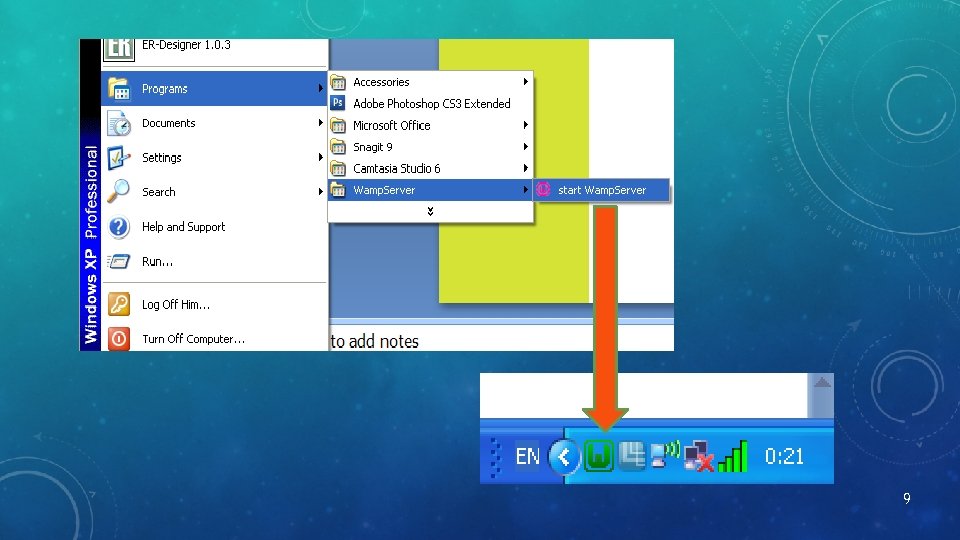Expand Settings submenu arrow
Screen dimensions: 960x540
click(320, 157)
